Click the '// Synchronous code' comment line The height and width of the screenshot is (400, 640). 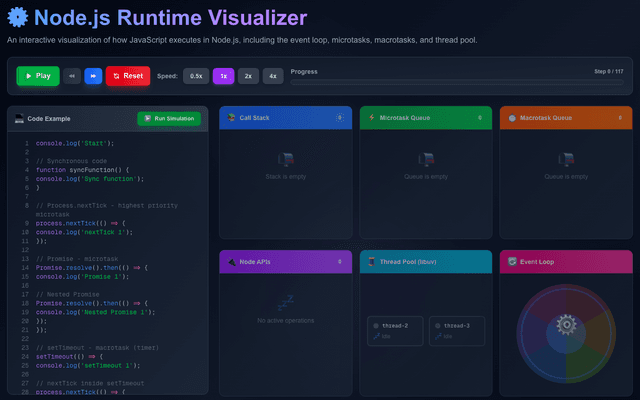[x=71, y=161]
